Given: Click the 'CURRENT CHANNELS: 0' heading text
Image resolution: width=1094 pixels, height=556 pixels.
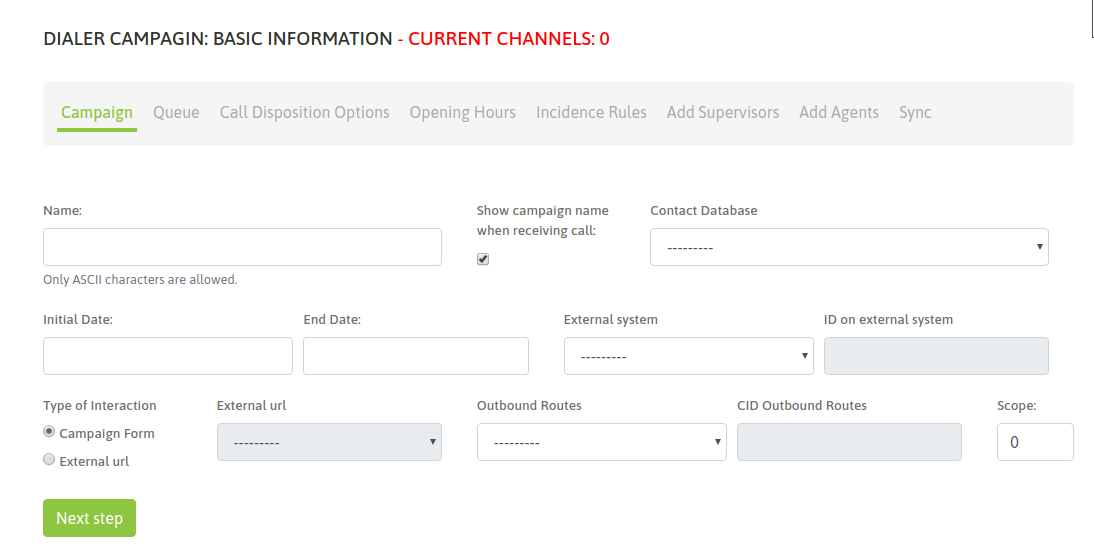Looking at the screenshot, I should (x=509, y=38).
